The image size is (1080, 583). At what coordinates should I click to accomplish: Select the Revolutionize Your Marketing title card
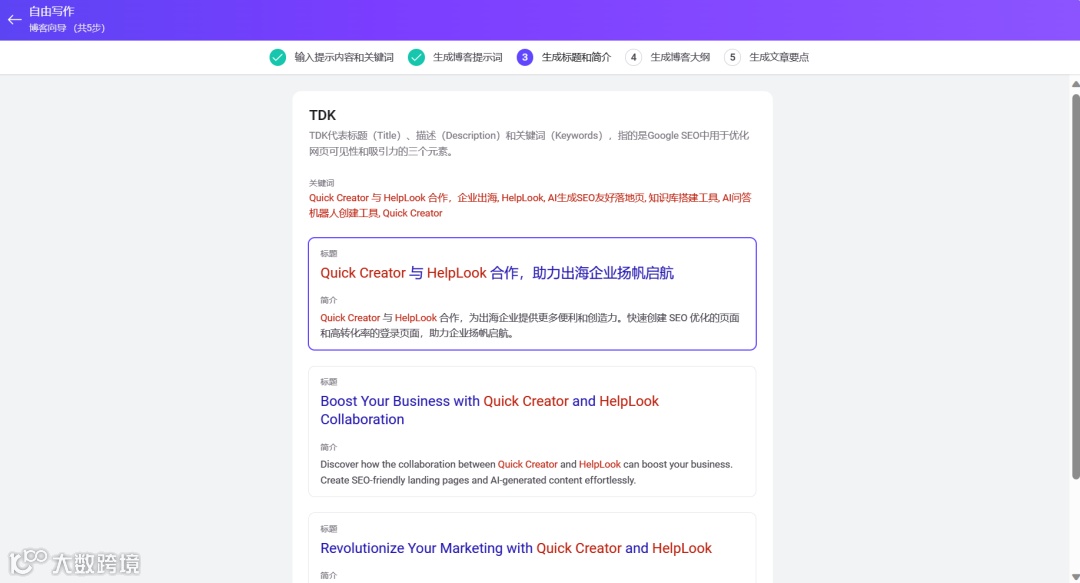point(532,546)
